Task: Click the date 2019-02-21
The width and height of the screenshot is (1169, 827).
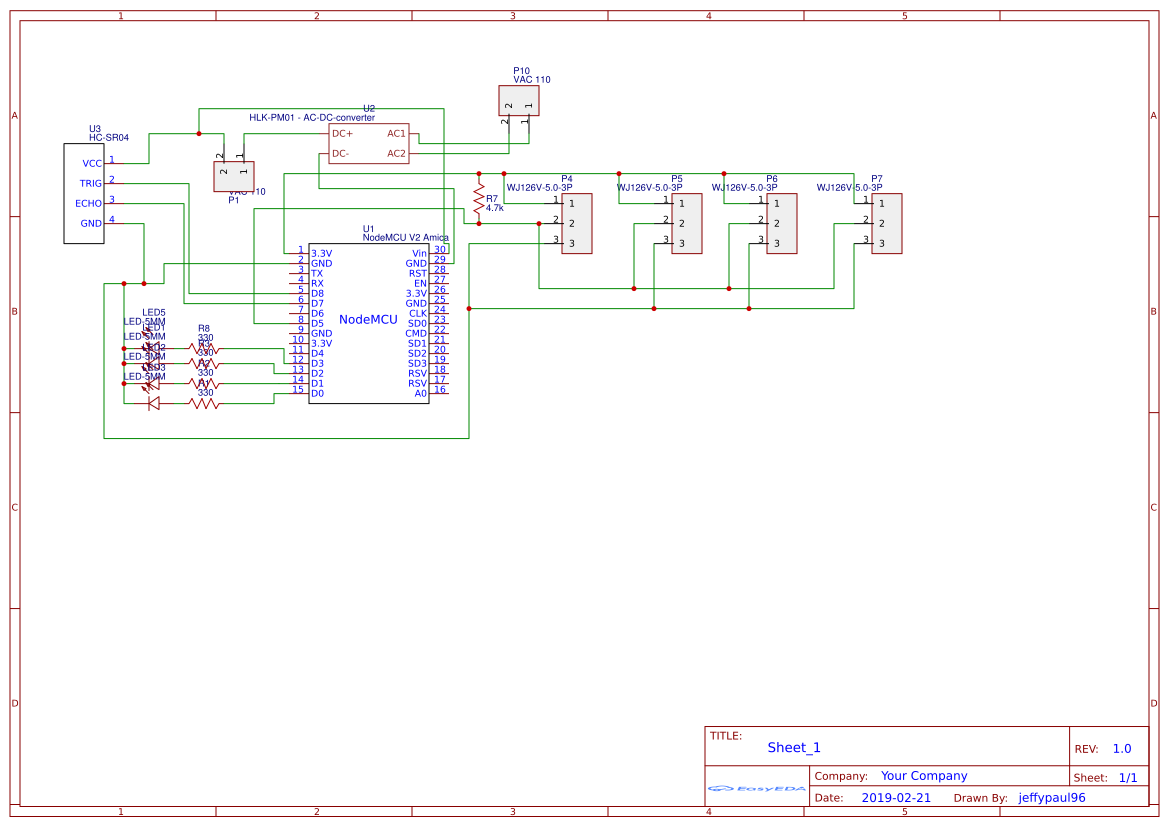Action: point(895,798)
